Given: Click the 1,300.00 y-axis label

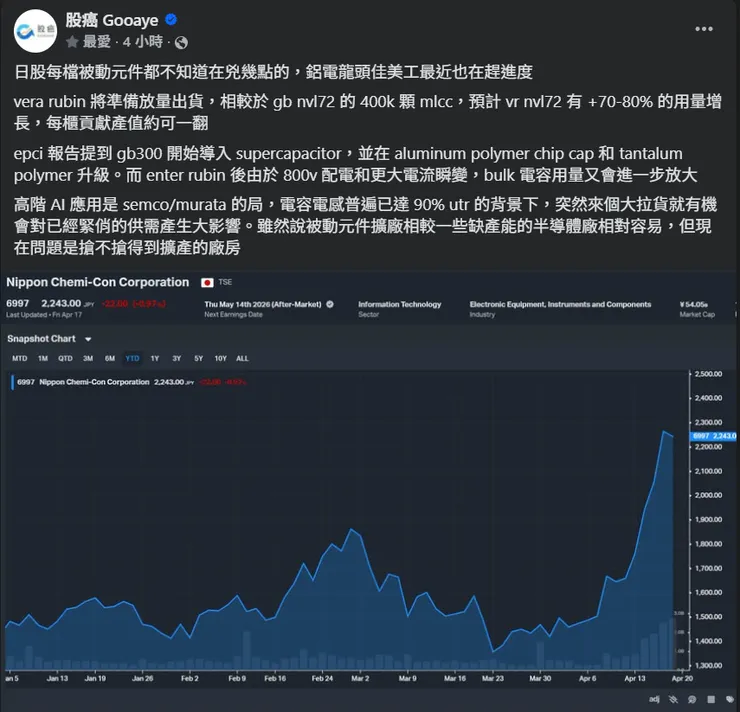Looking at the screenshot, I should pyautogui.click(x=708, y=666).
